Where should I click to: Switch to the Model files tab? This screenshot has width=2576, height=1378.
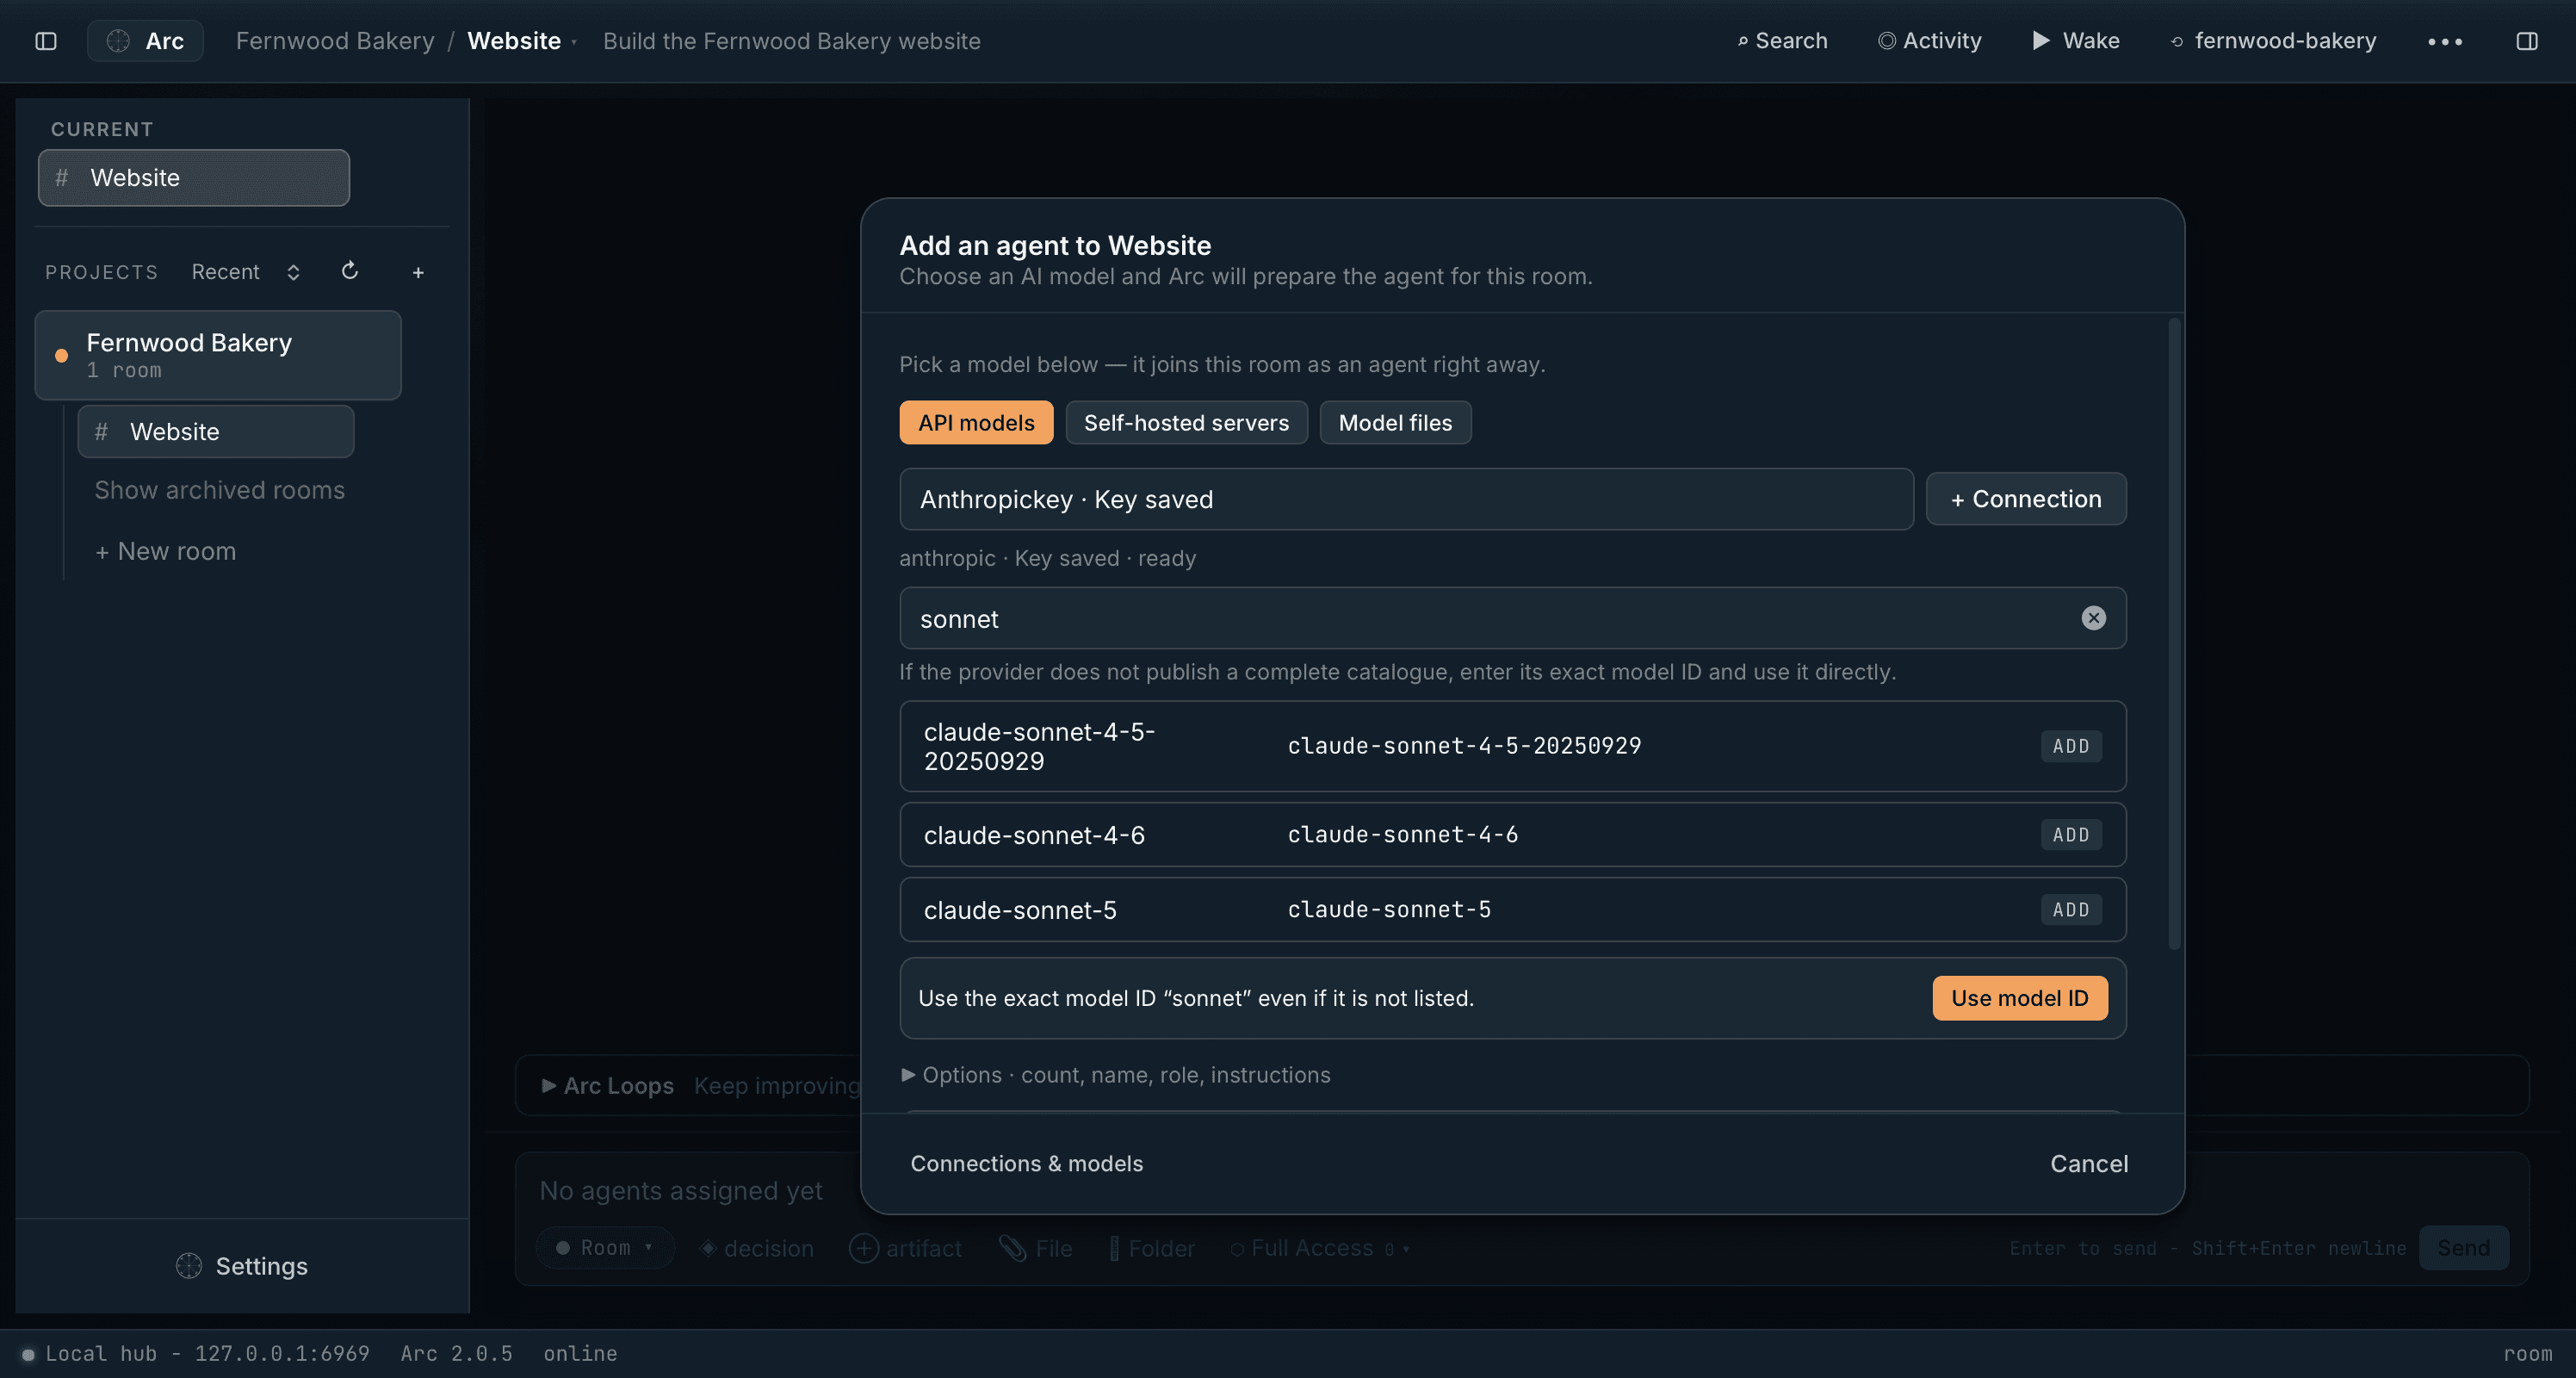click(x=1395, y=423)
